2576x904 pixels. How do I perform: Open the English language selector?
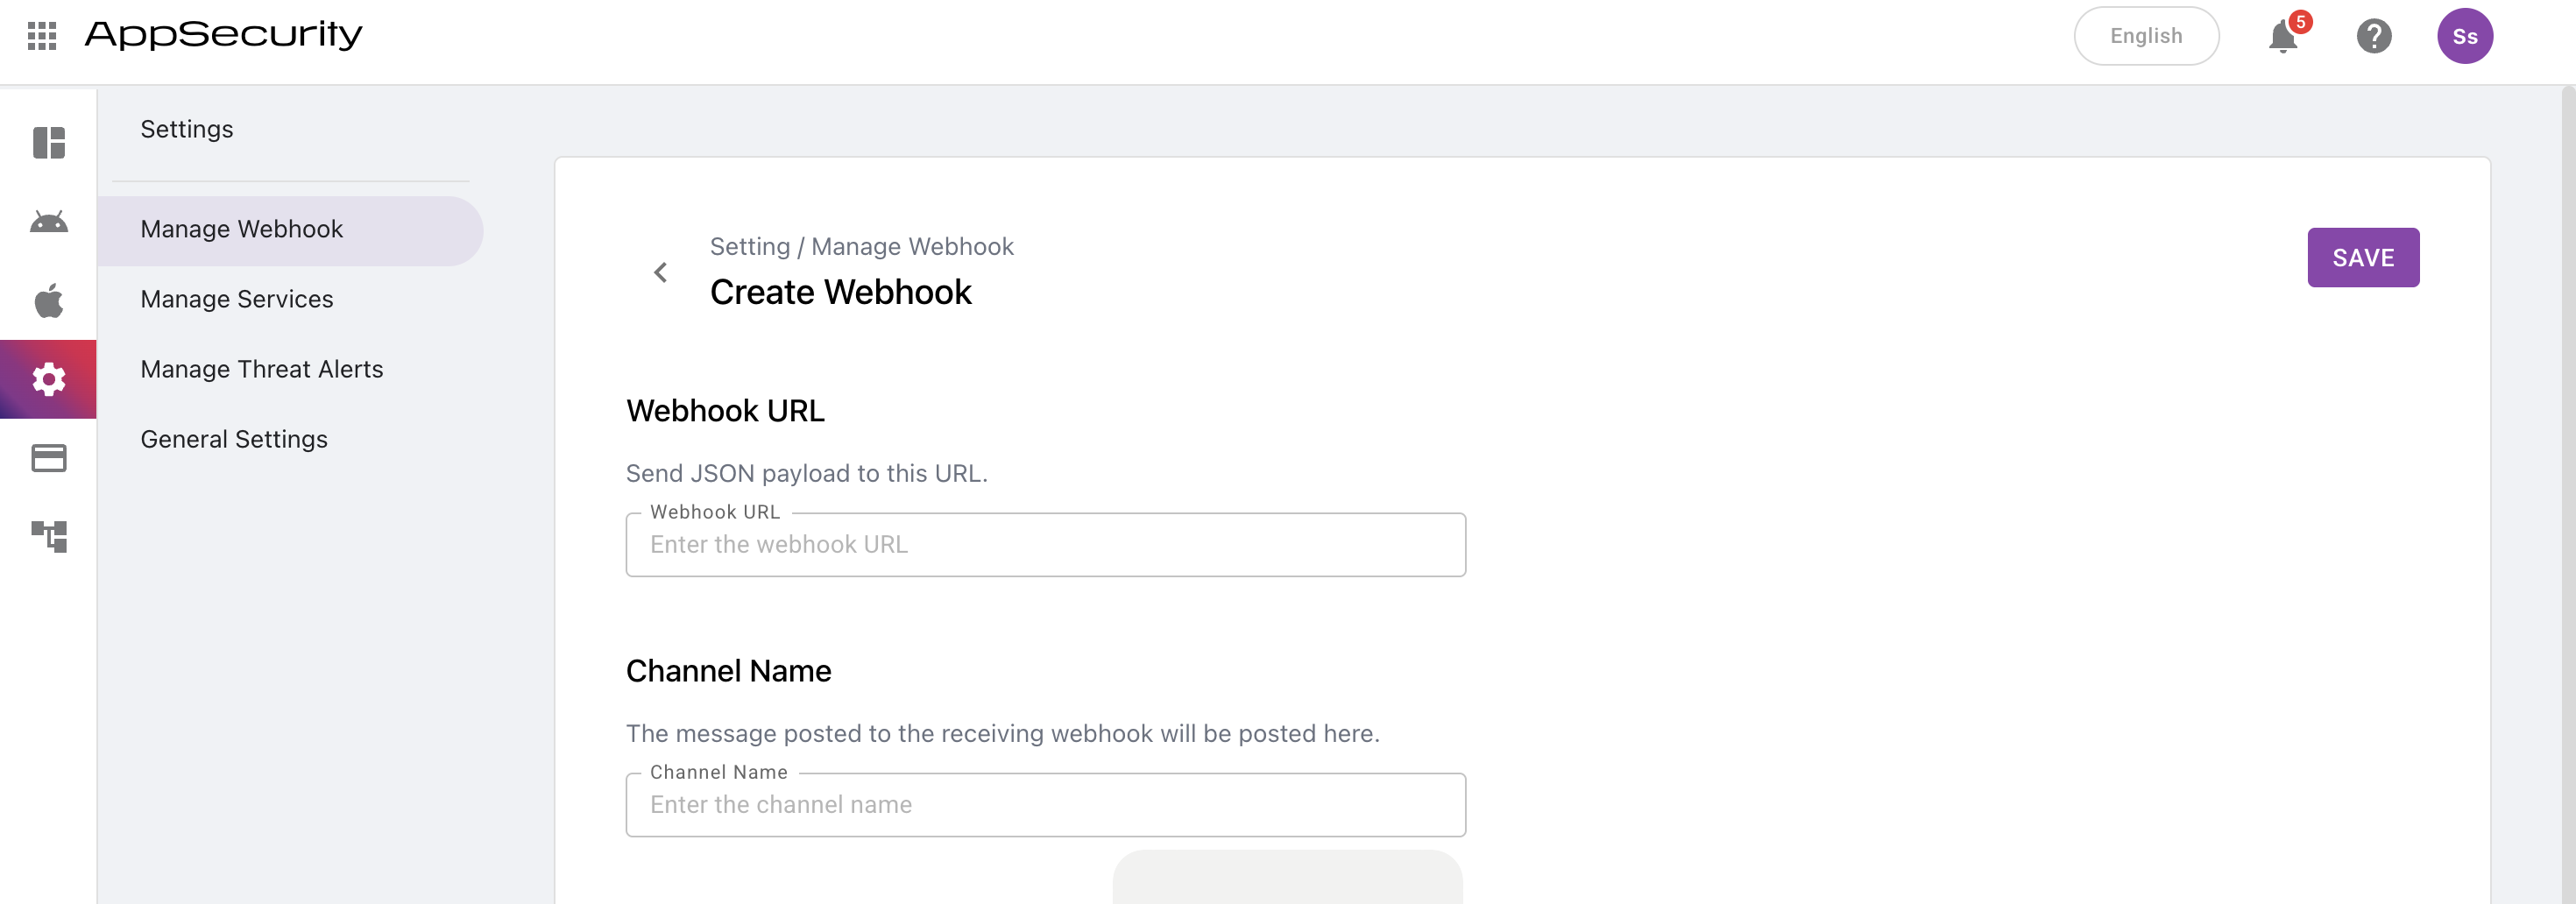point(2146,37)
